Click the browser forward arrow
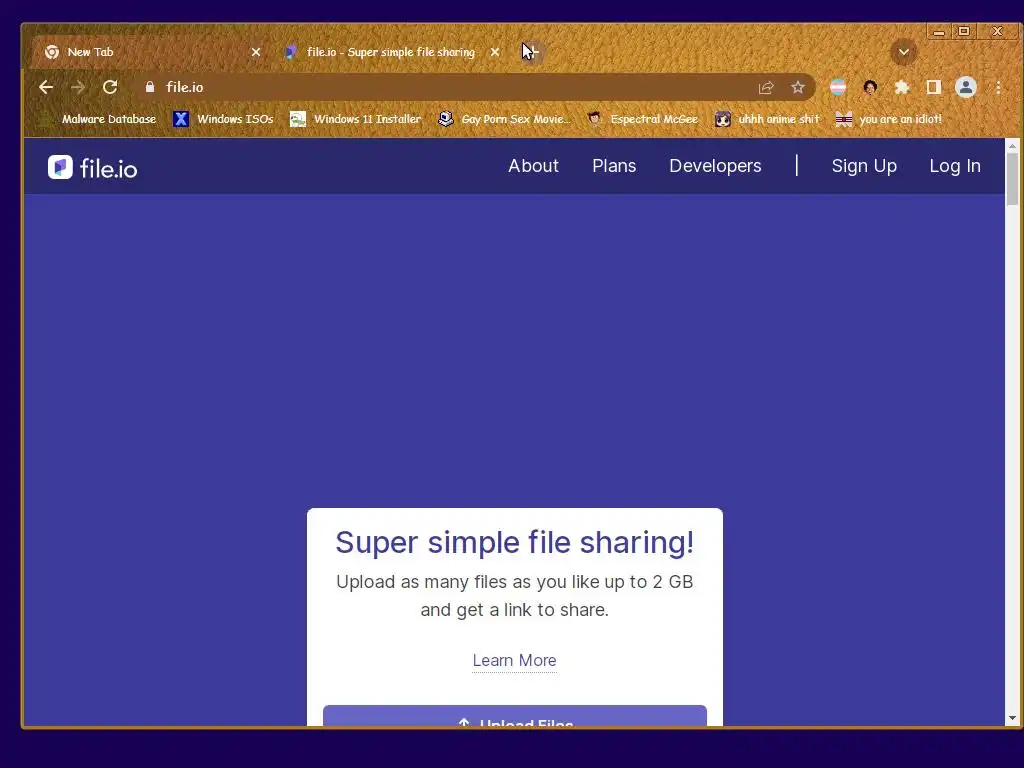Viewport: 1024px width, 768px height. click(x=78, y=87)
